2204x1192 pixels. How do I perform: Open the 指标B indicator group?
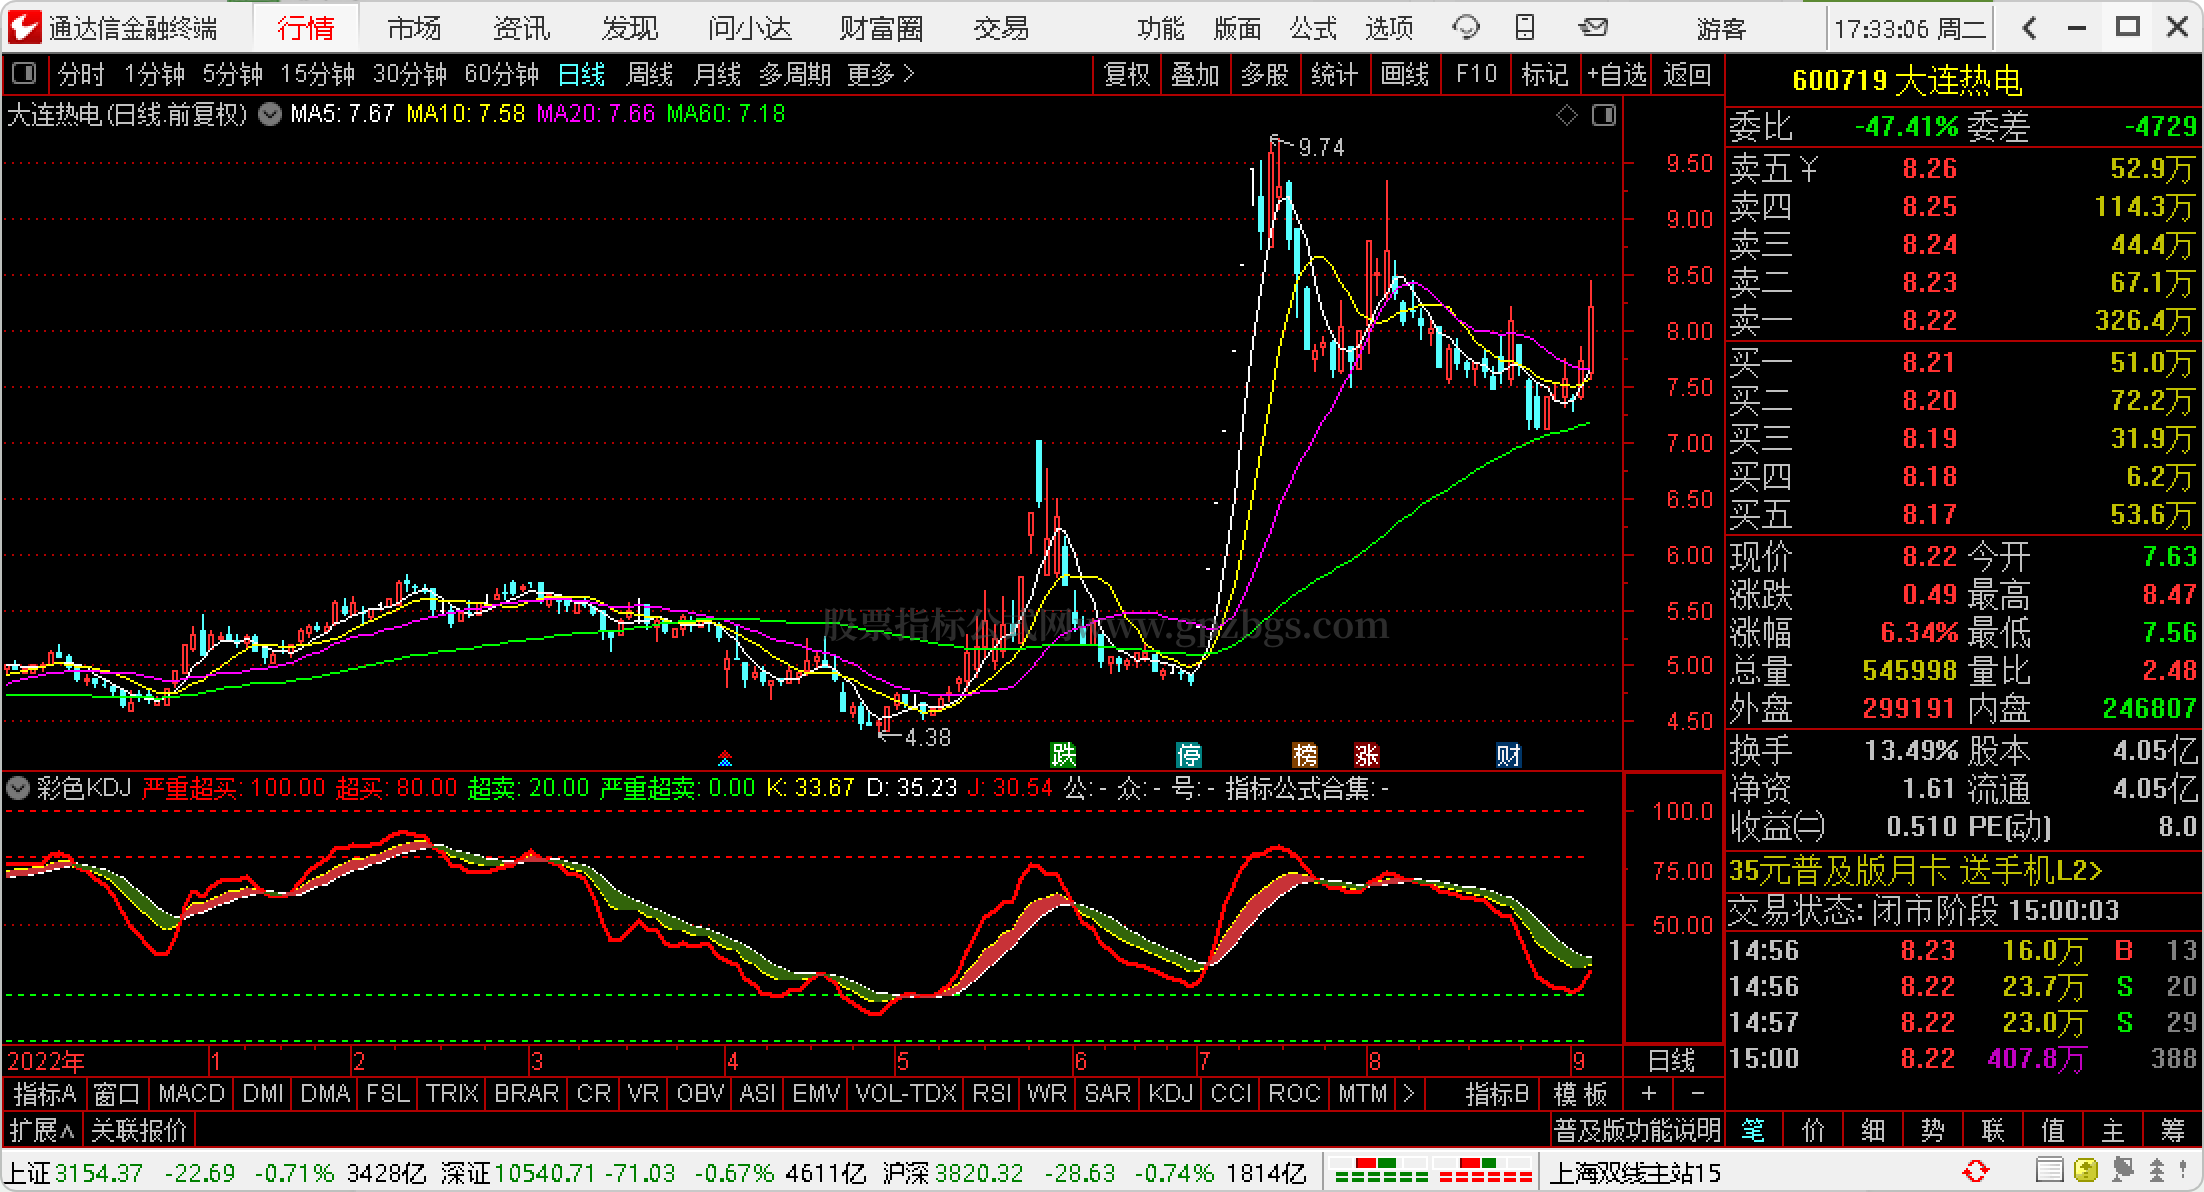pos(1497,1094)
